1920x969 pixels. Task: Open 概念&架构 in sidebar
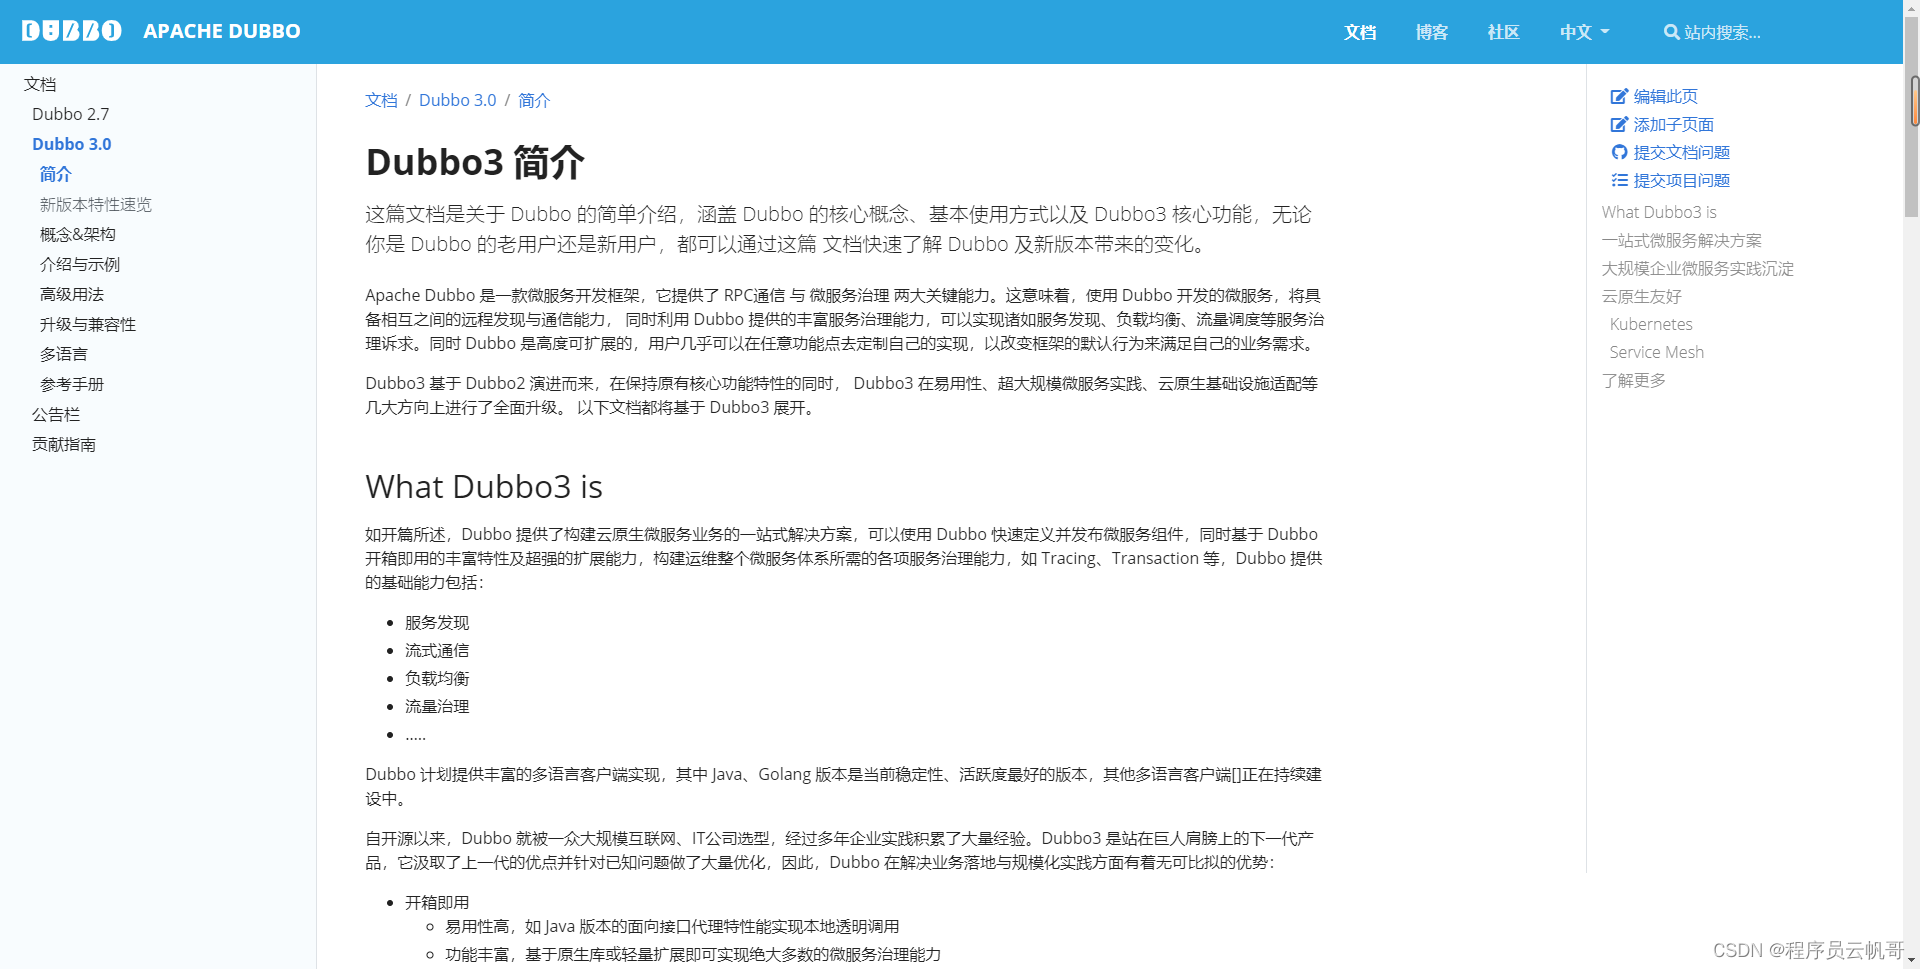pyautogui.click(x=78, y=234)
